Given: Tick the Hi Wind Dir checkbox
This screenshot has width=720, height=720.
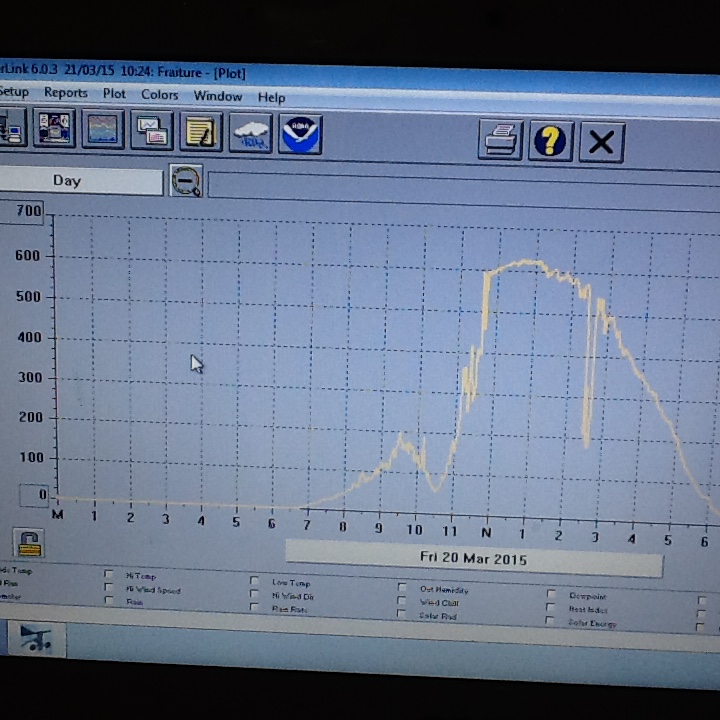Looking at the screenshot, I should pyautogui.click(x=254, y=594).
